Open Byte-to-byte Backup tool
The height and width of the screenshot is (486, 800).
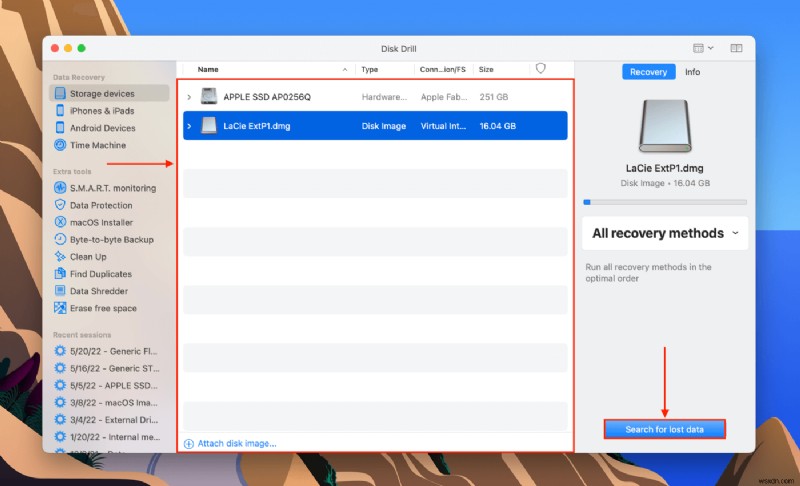click(x=111, y=240)
